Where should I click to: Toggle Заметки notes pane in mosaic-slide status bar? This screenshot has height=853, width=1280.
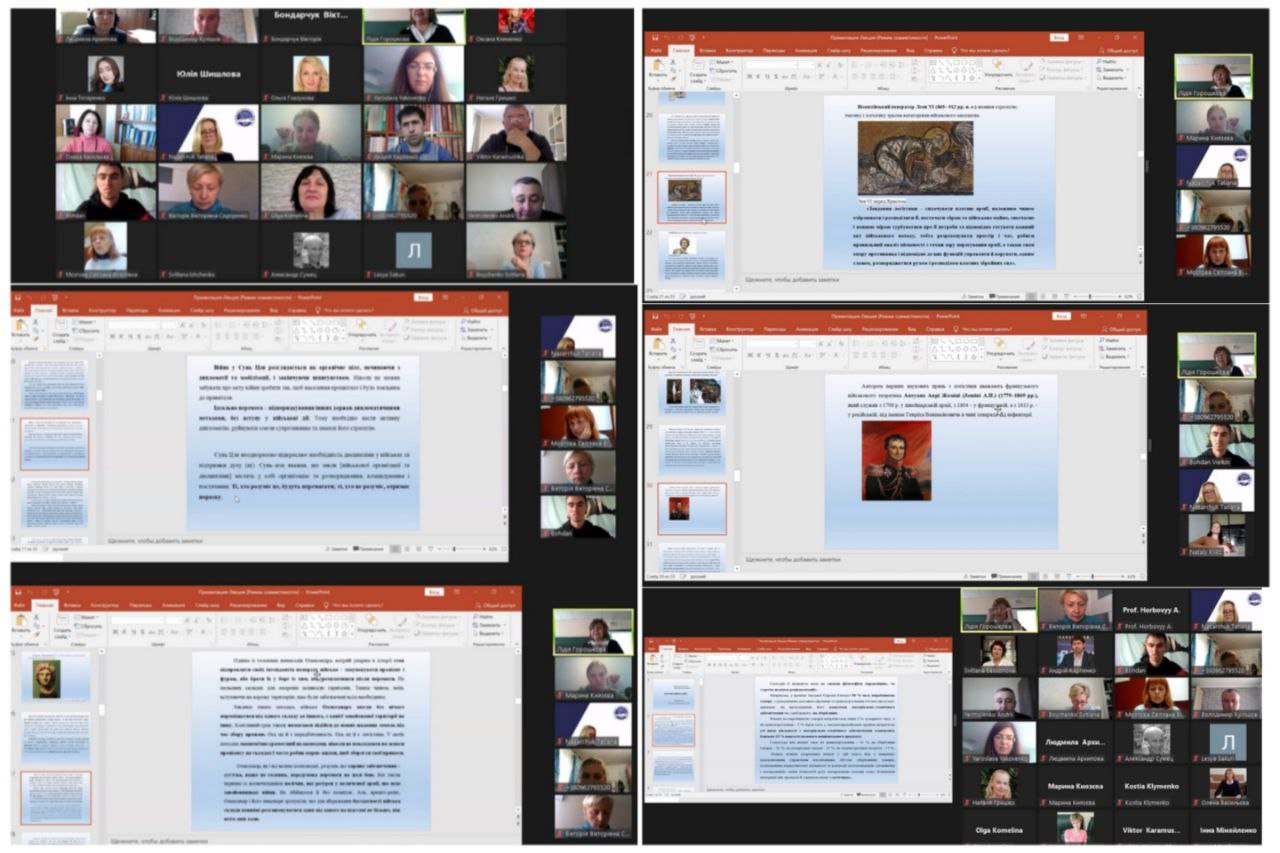pos(972,296)
